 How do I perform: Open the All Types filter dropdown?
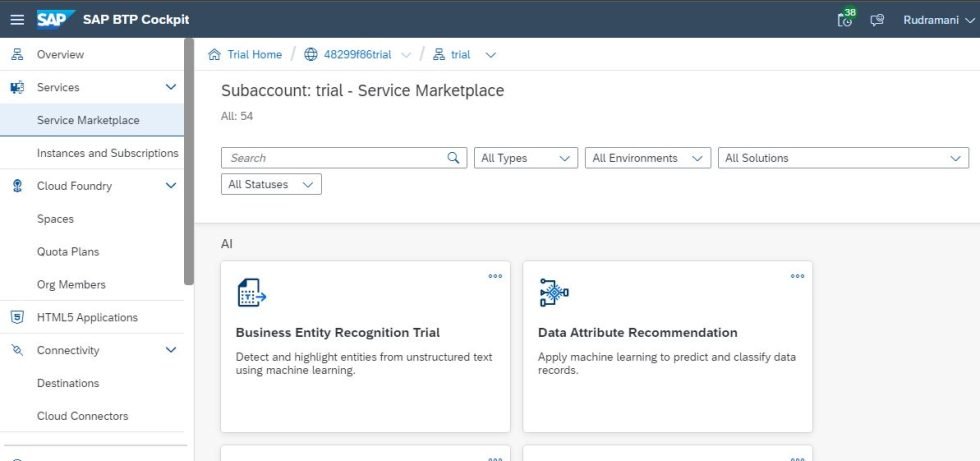tap(526, 158)
